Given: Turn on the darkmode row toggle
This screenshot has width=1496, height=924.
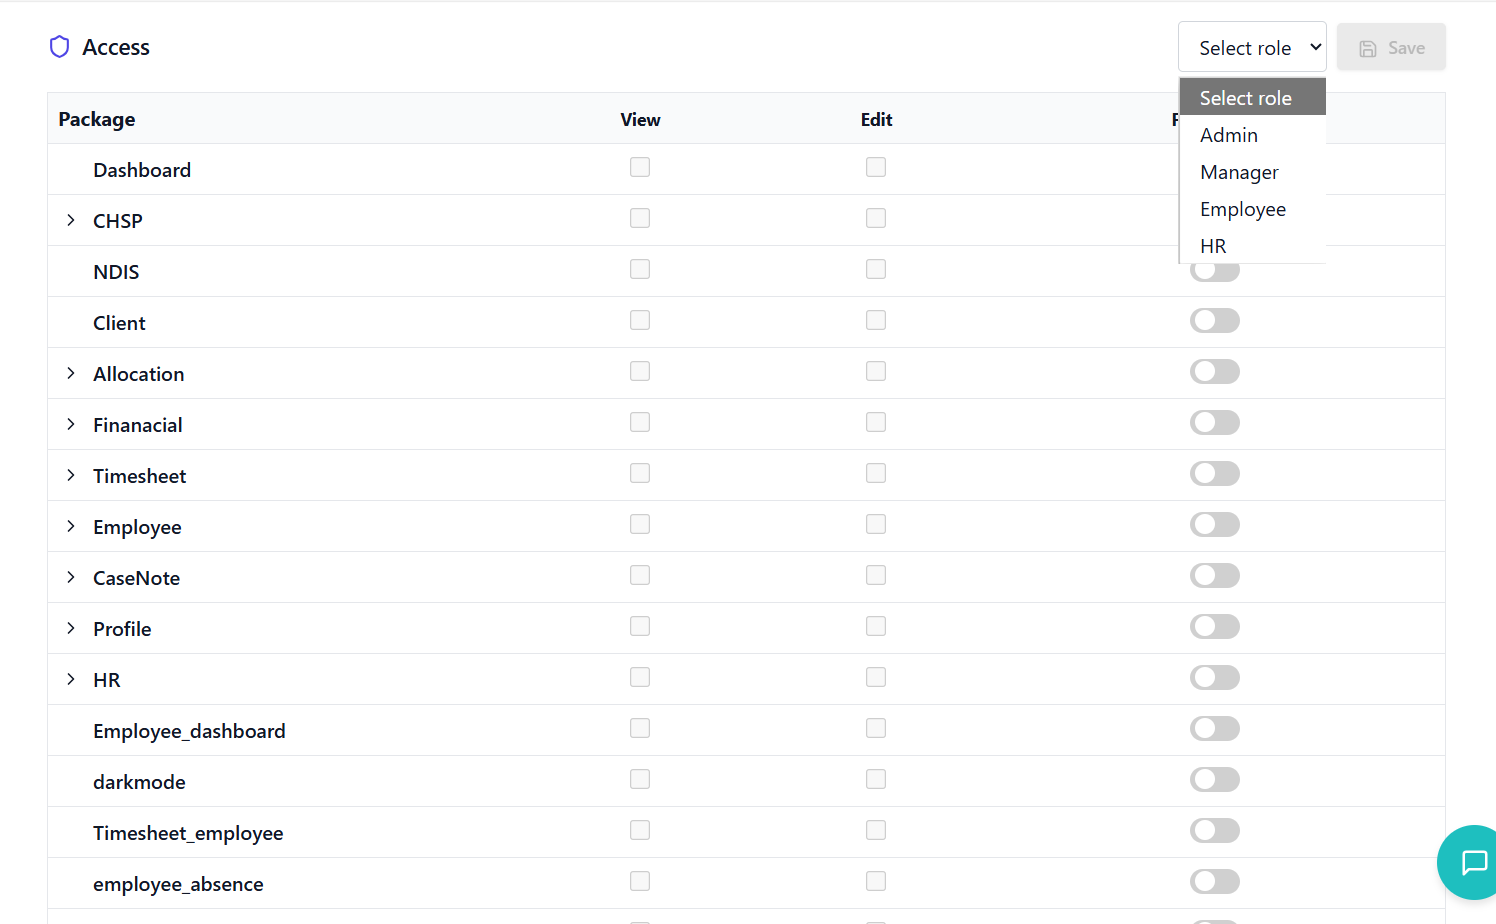Looking at the screenshot, I should pyautogui.click(x=1214, y=779).
